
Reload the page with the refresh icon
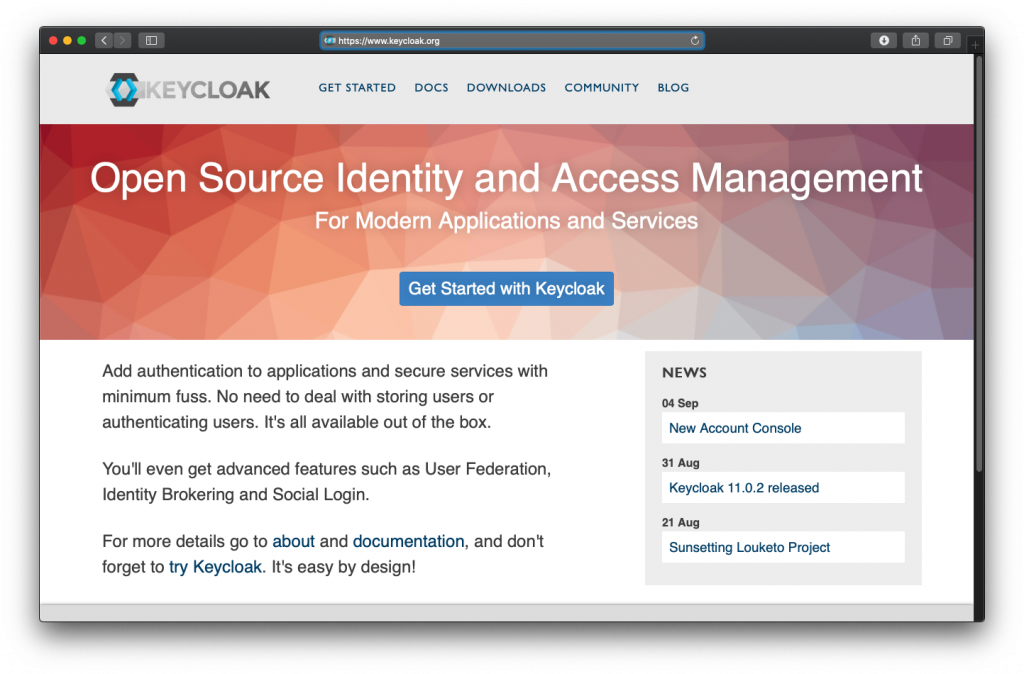coord(695,40)
